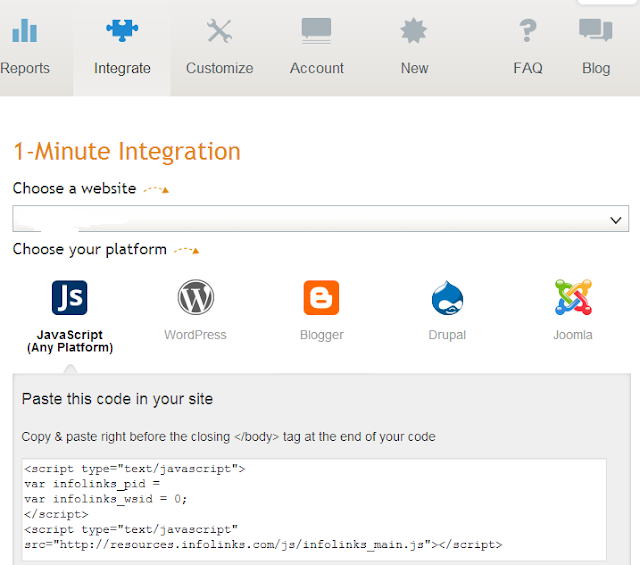Open the Integrate tab label
This screenshot has height=565, width=640.
pos(122,68)
